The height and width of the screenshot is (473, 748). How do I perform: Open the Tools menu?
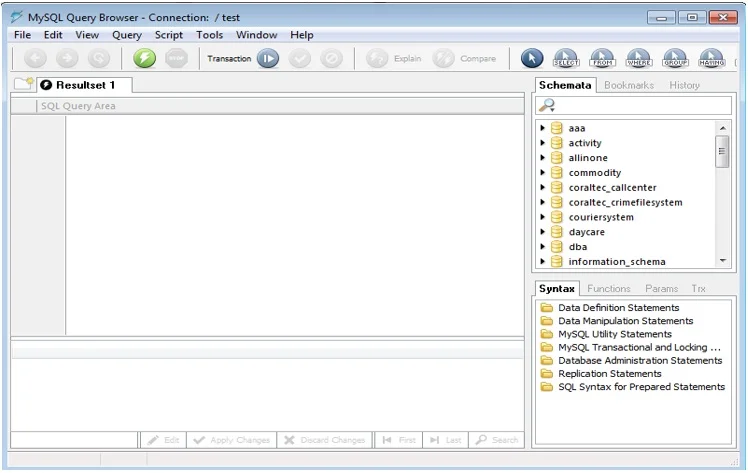click(209, 35)
